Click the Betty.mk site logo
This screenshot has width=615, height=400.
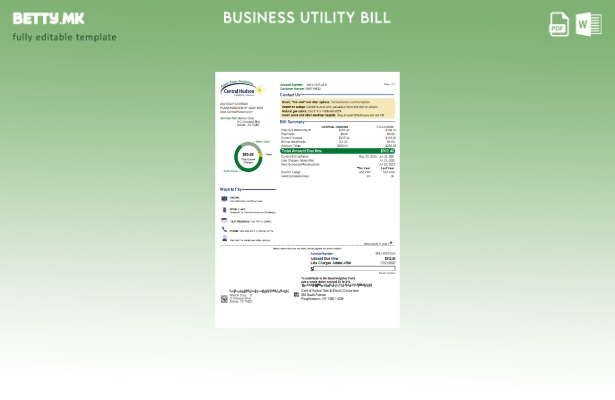pyautogui.click(x=49, y=18)
